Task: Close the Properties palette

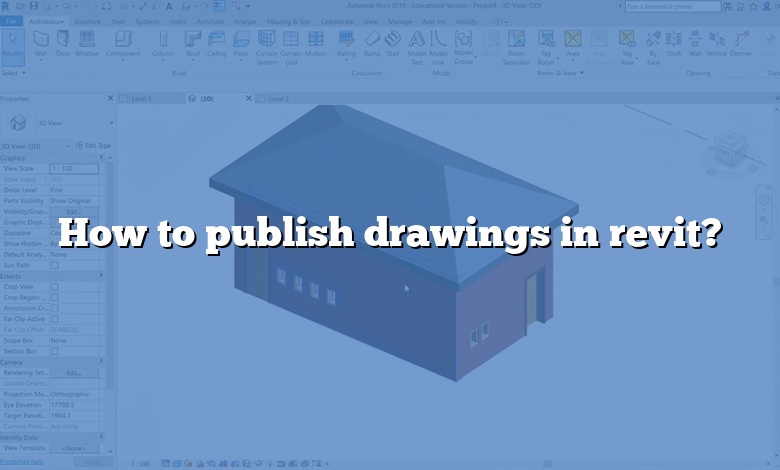Action: coord(110,98)
